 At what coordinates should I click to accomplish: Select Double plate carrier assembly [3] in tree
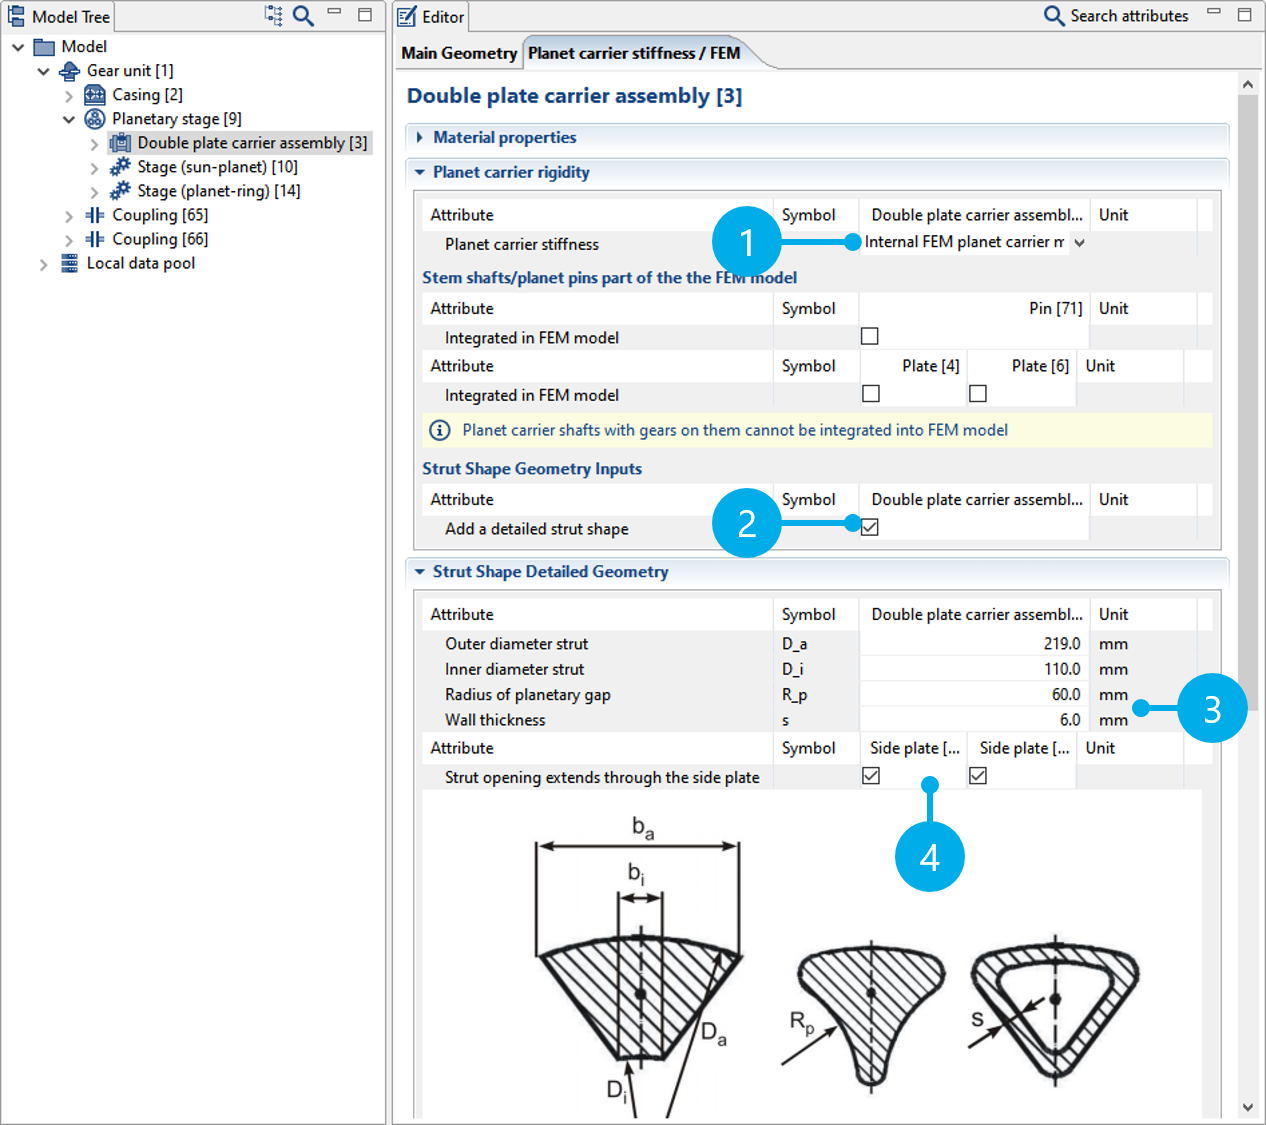(x=251, y=143)
